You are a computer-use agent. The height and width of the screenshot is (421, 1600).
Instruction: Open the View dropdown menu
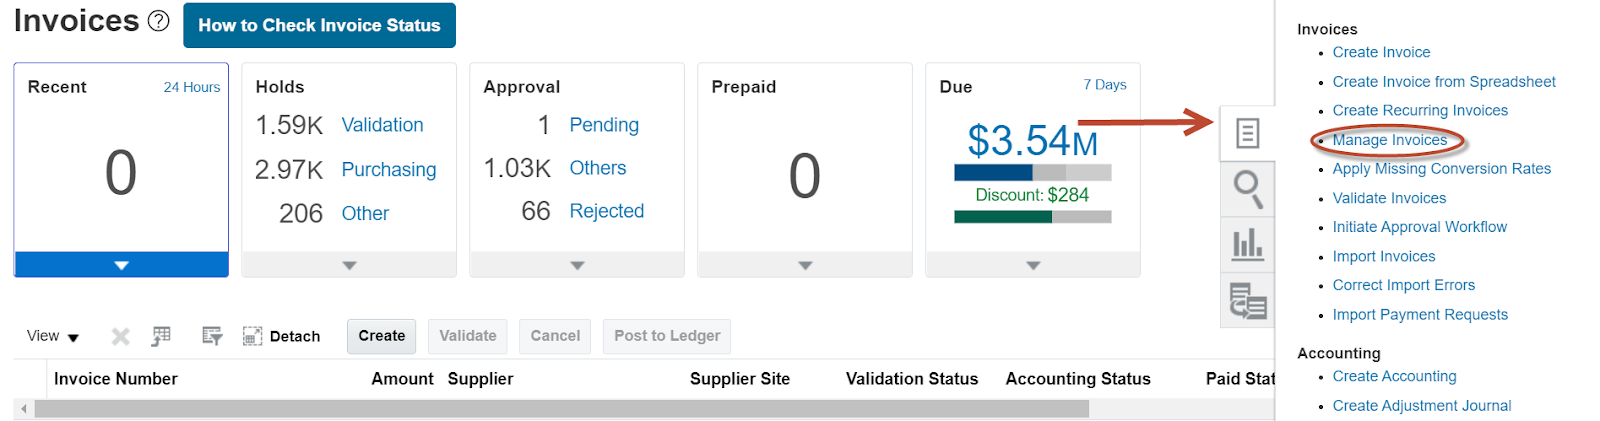point(53,336)
